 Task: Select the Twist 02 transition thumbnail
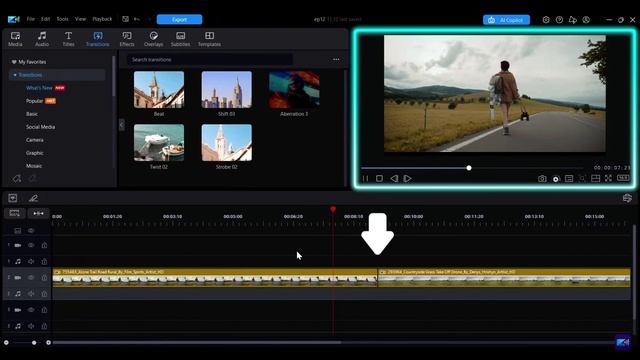point(159,142)
